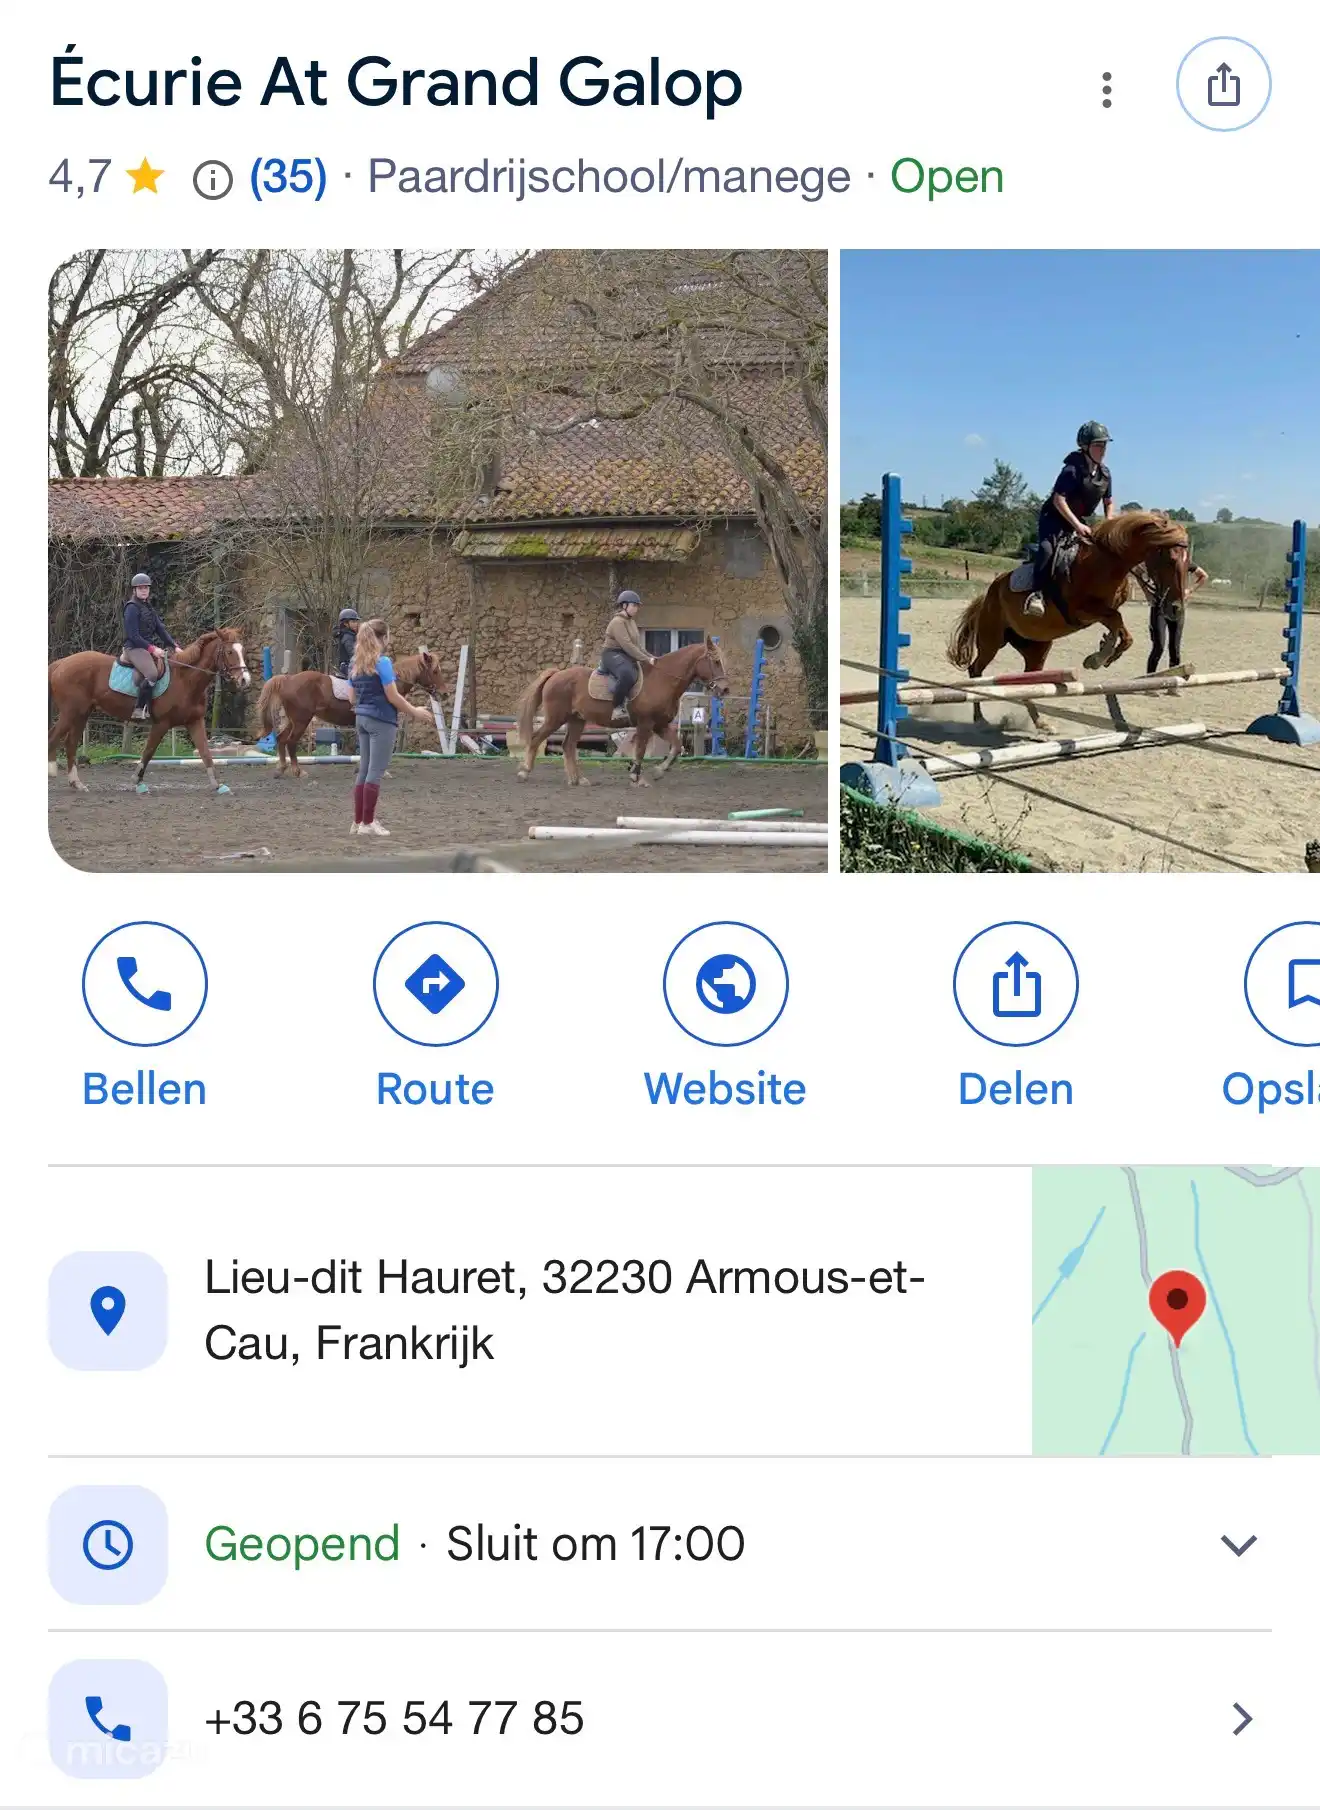This screenshot has height=1810, width=1320.
Task: Click the rating info icon
Action: point(212,180)
